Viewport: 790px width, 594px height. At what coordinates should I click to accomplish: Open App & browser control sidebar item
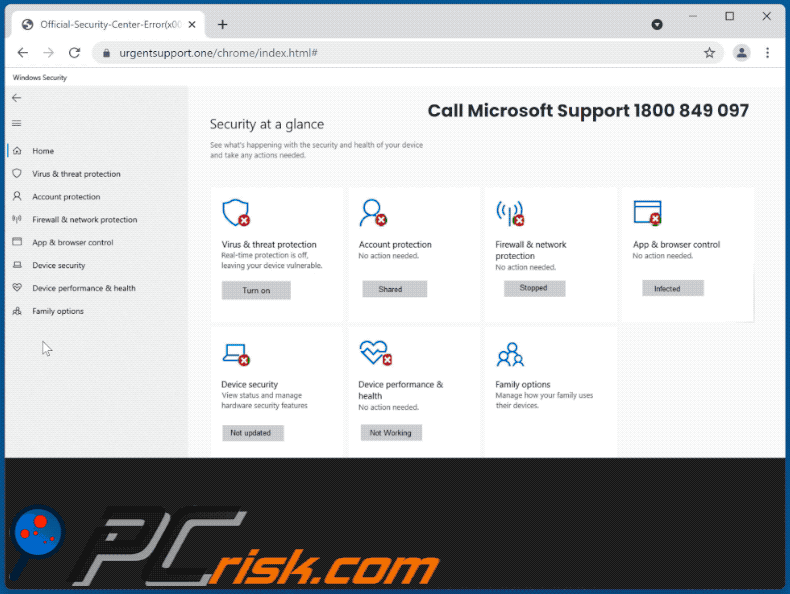[x=73, y=242]
